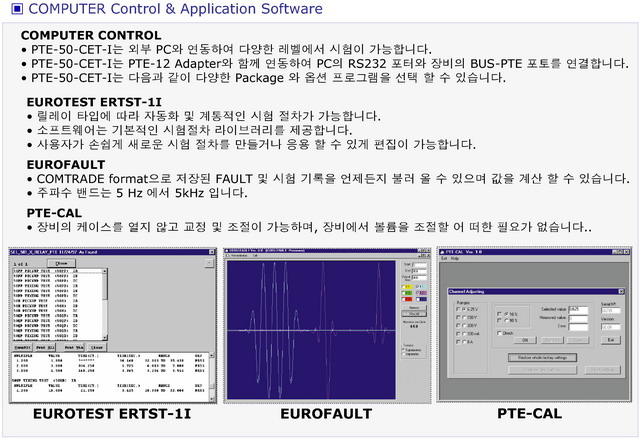Viewport: 640px width, 439px height.
Task: Click the EUROFAULT window title bar icon
Action: (227, 251)
